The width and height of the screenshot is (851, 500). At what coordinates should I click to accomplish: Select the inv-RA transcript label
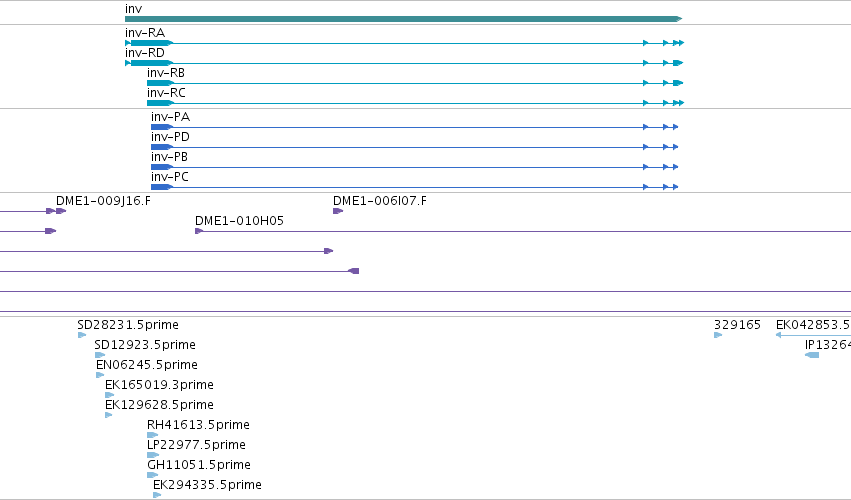point(145,33)
